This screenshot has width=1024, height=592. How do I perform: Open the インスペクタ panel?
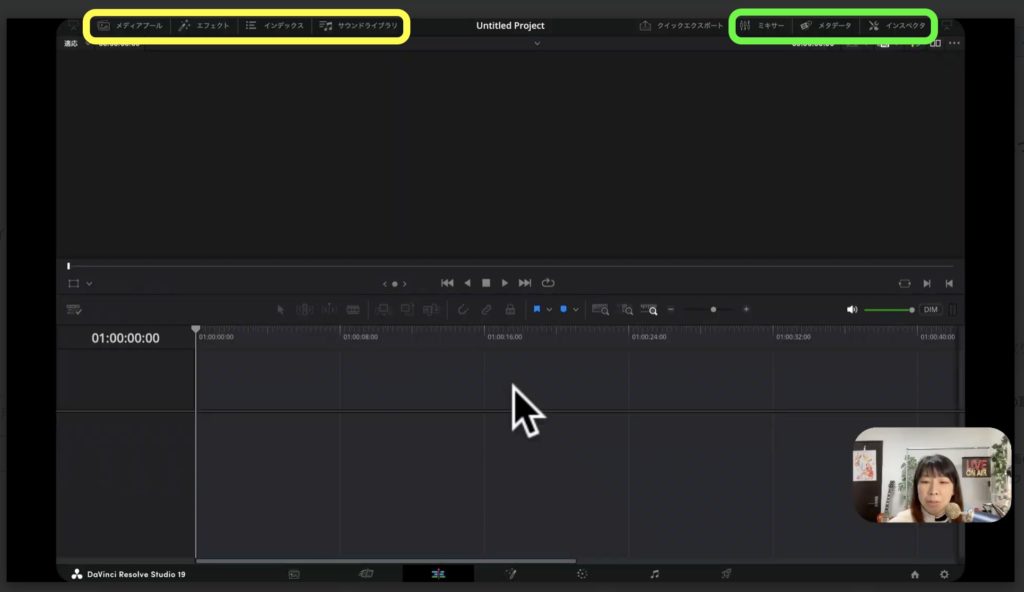[896, 25]
